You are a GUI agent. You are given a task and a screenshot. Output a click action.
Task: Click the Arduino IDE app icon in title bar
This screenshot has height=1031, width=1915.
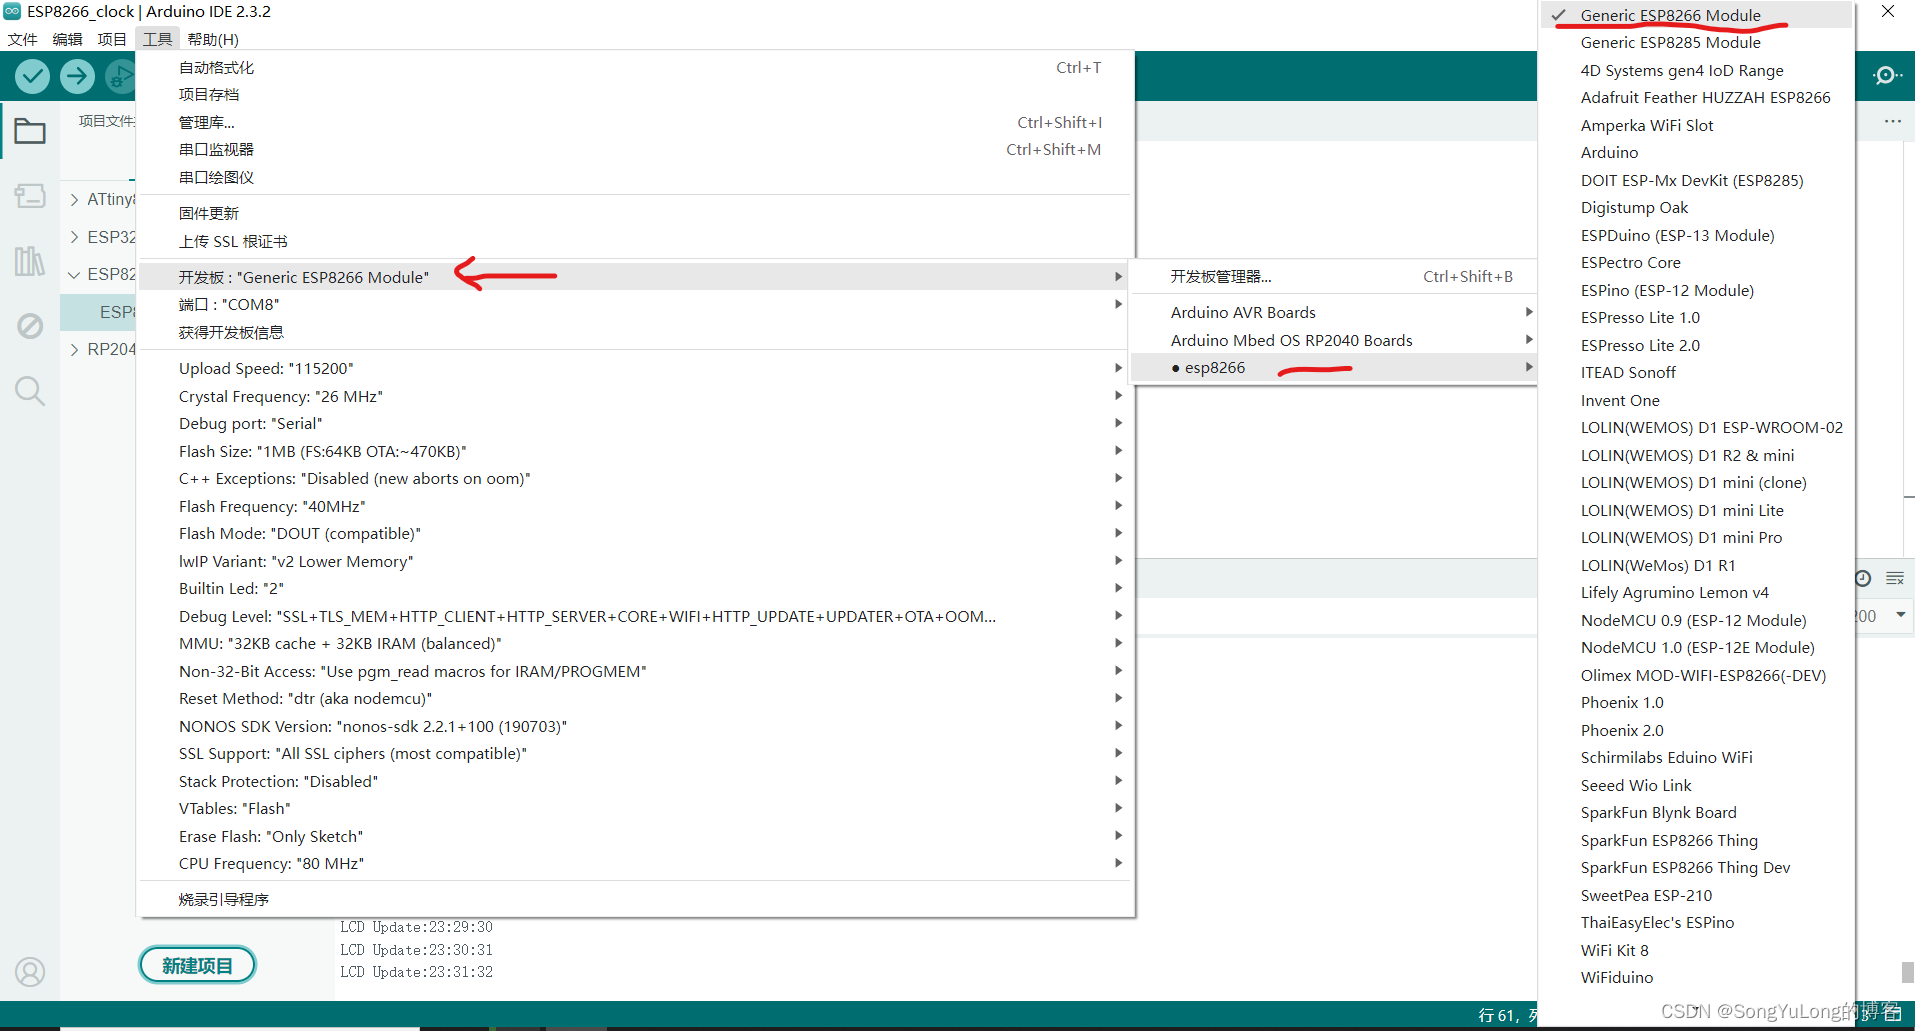[12, 11]
